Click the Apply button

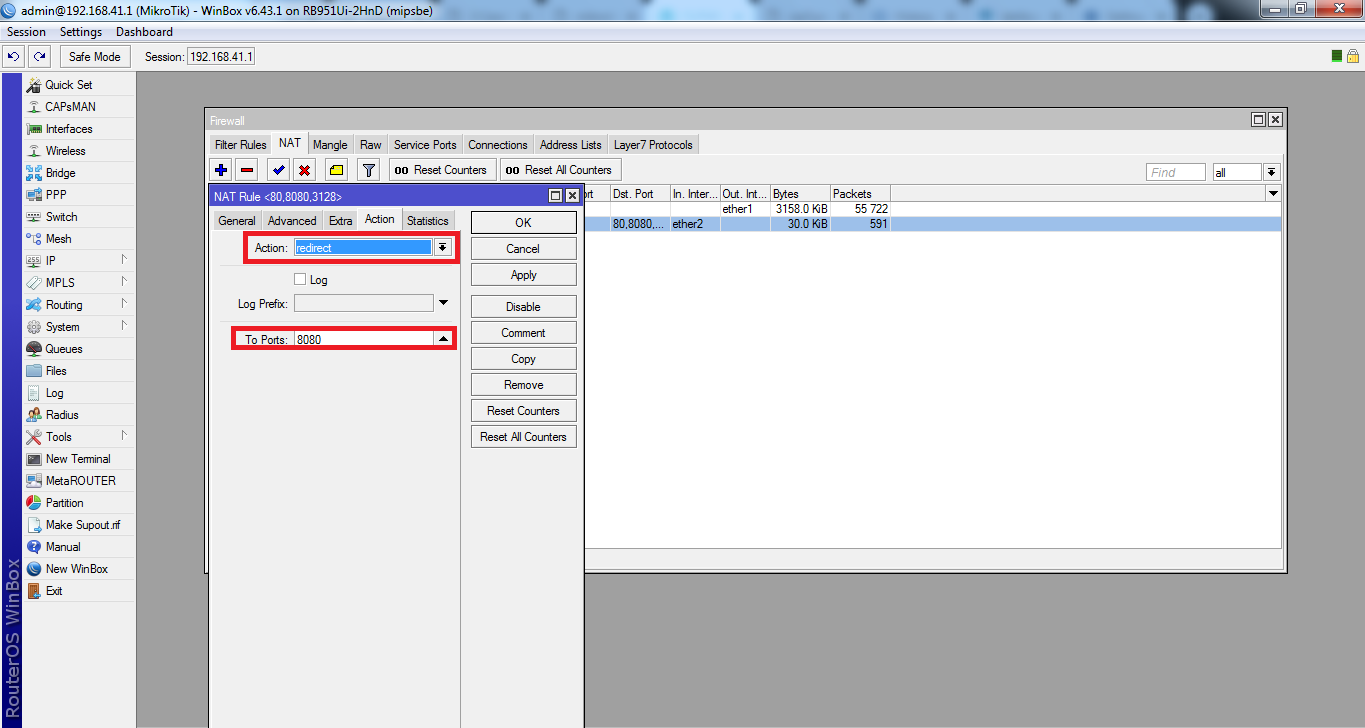coord(524,275)
